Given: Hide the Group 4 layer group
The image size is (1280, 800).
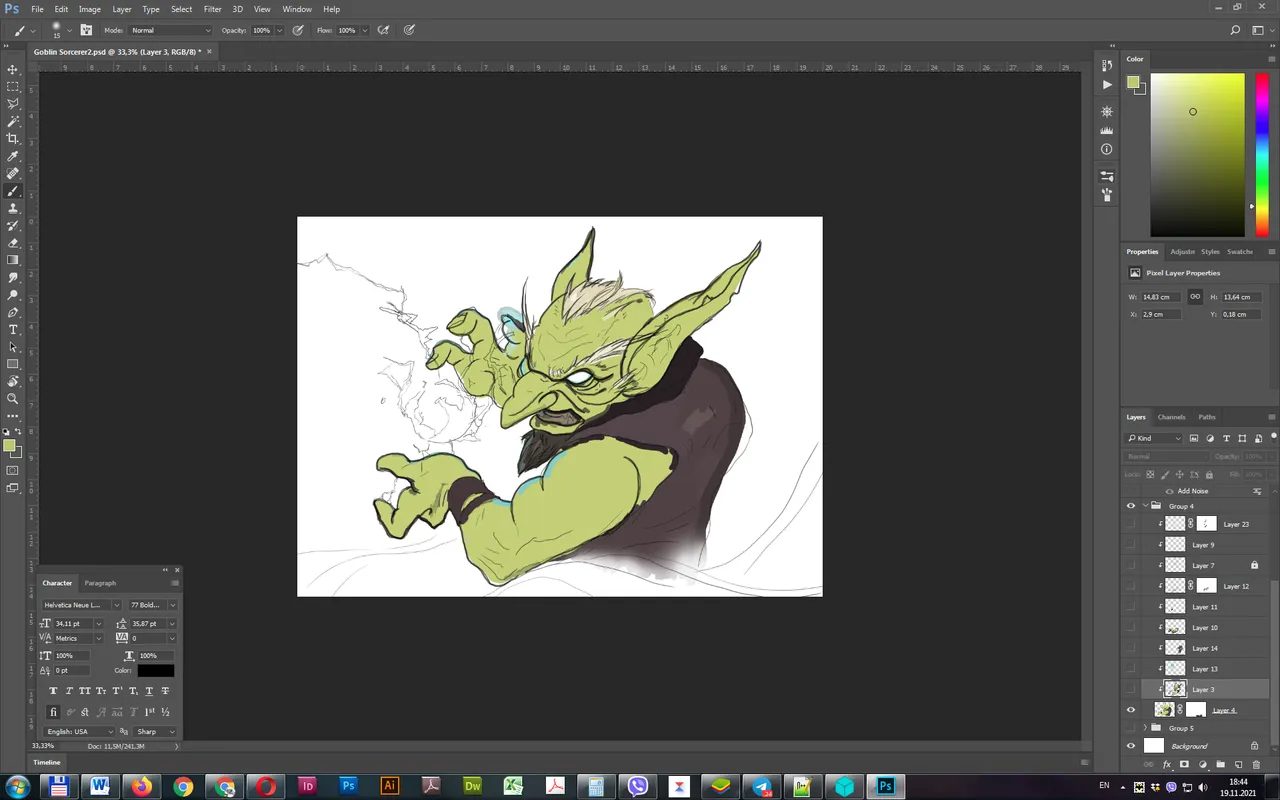Looking at the screenshot, I should click(x=1131, y=506).
